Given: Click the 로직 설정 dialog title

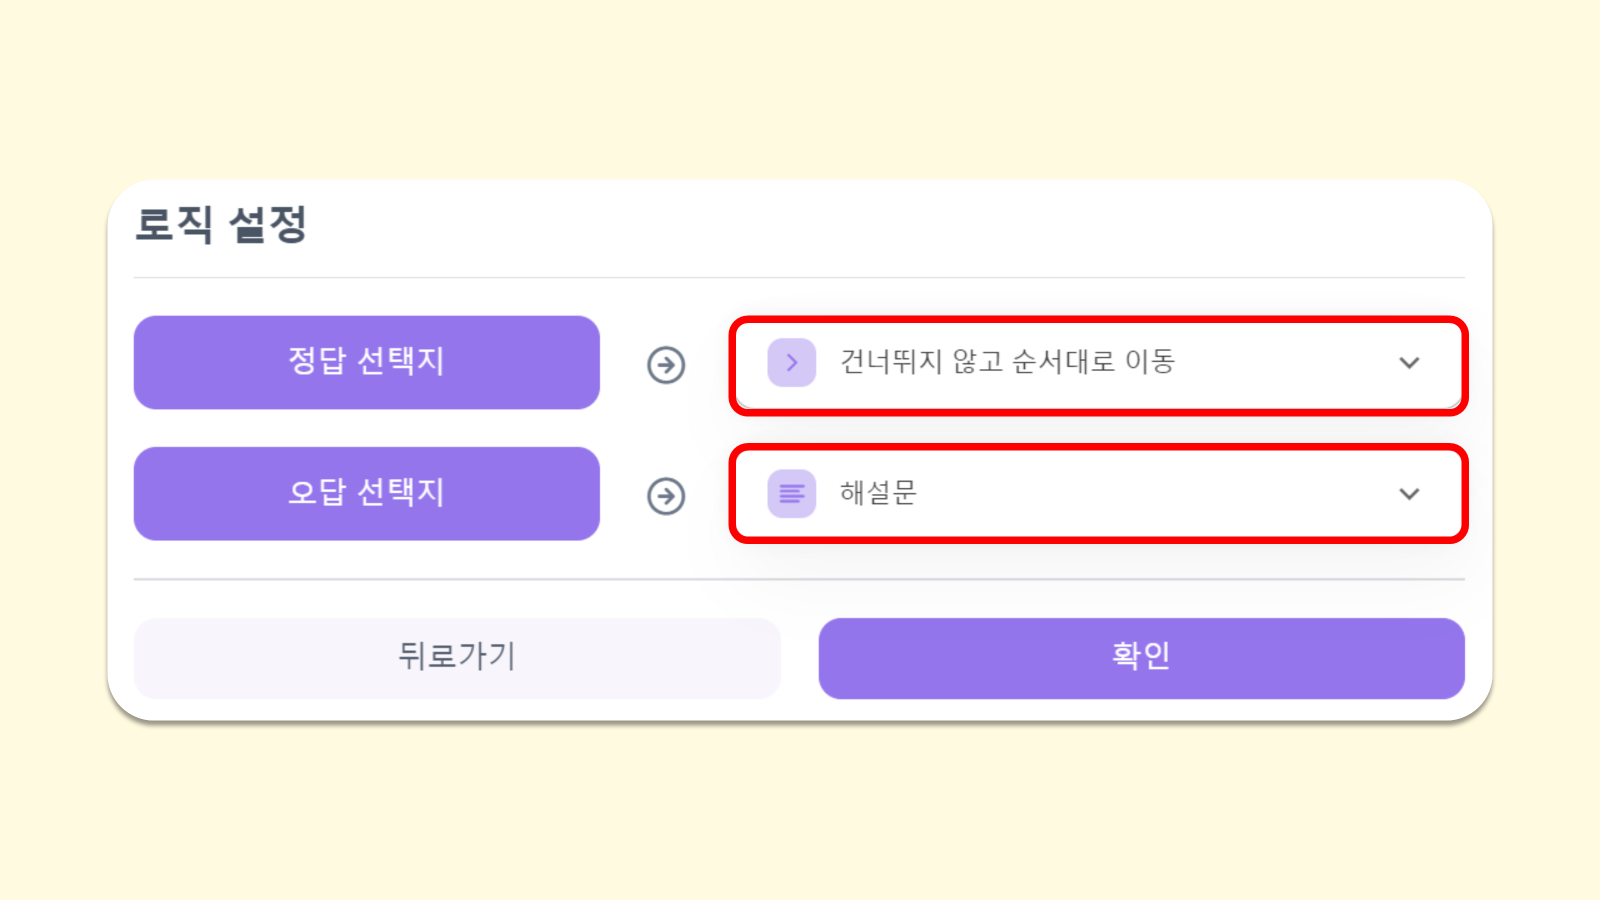Looking at the screenshot, I should (221, 225).
